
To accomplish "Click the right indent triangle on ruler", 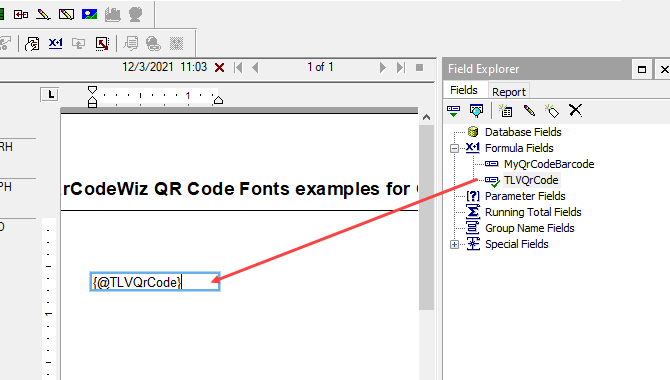I will (218, 100).
